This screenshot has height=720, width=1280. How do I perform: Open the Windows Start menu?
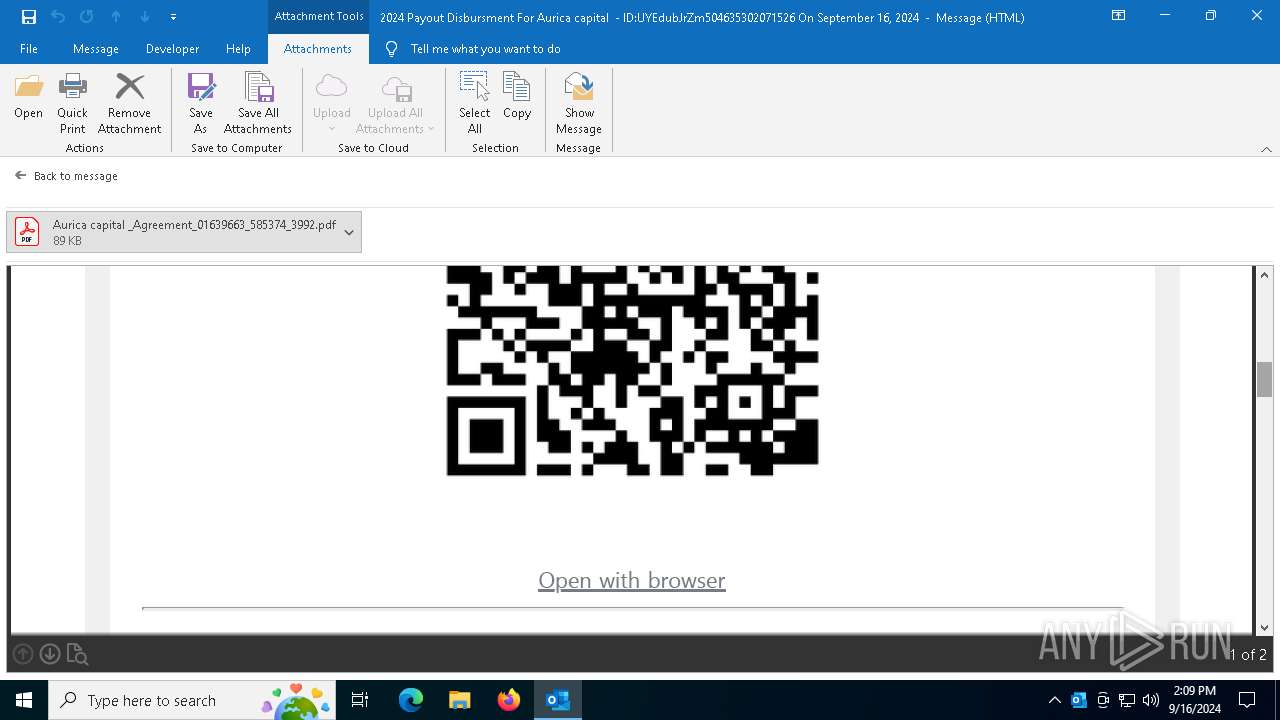click(24, 700)
